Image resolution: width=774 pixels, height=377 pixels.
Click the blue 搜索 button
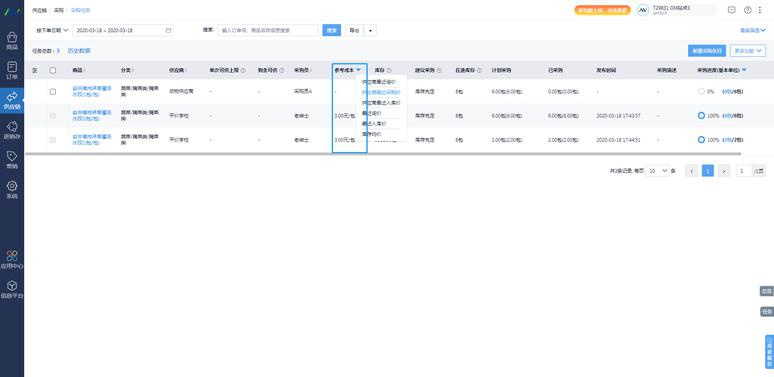pyautogui.click(x=332, y=31)
